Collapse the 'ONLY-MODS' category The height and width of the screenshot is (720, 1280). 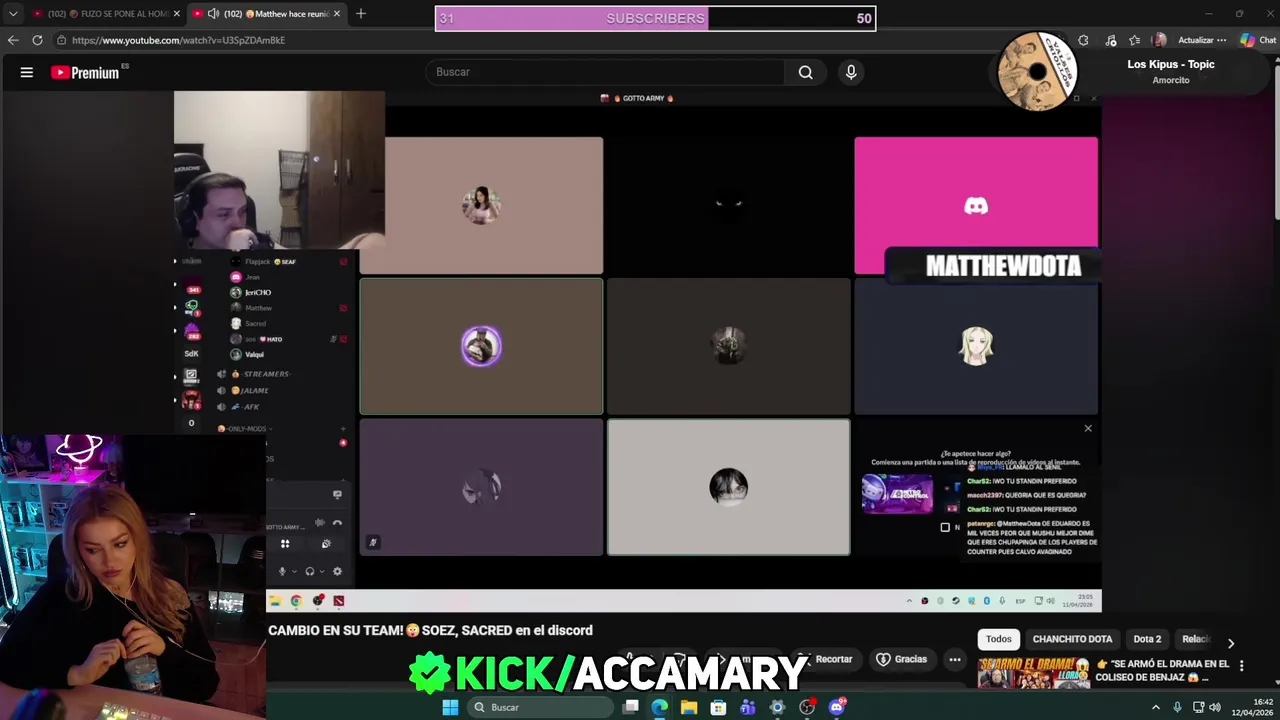click(245, 428)
